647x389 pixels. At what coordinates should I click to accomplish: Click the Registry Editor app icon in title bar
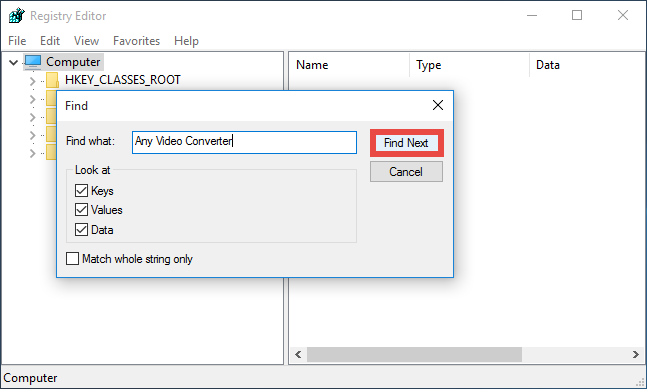coord(17,16)
